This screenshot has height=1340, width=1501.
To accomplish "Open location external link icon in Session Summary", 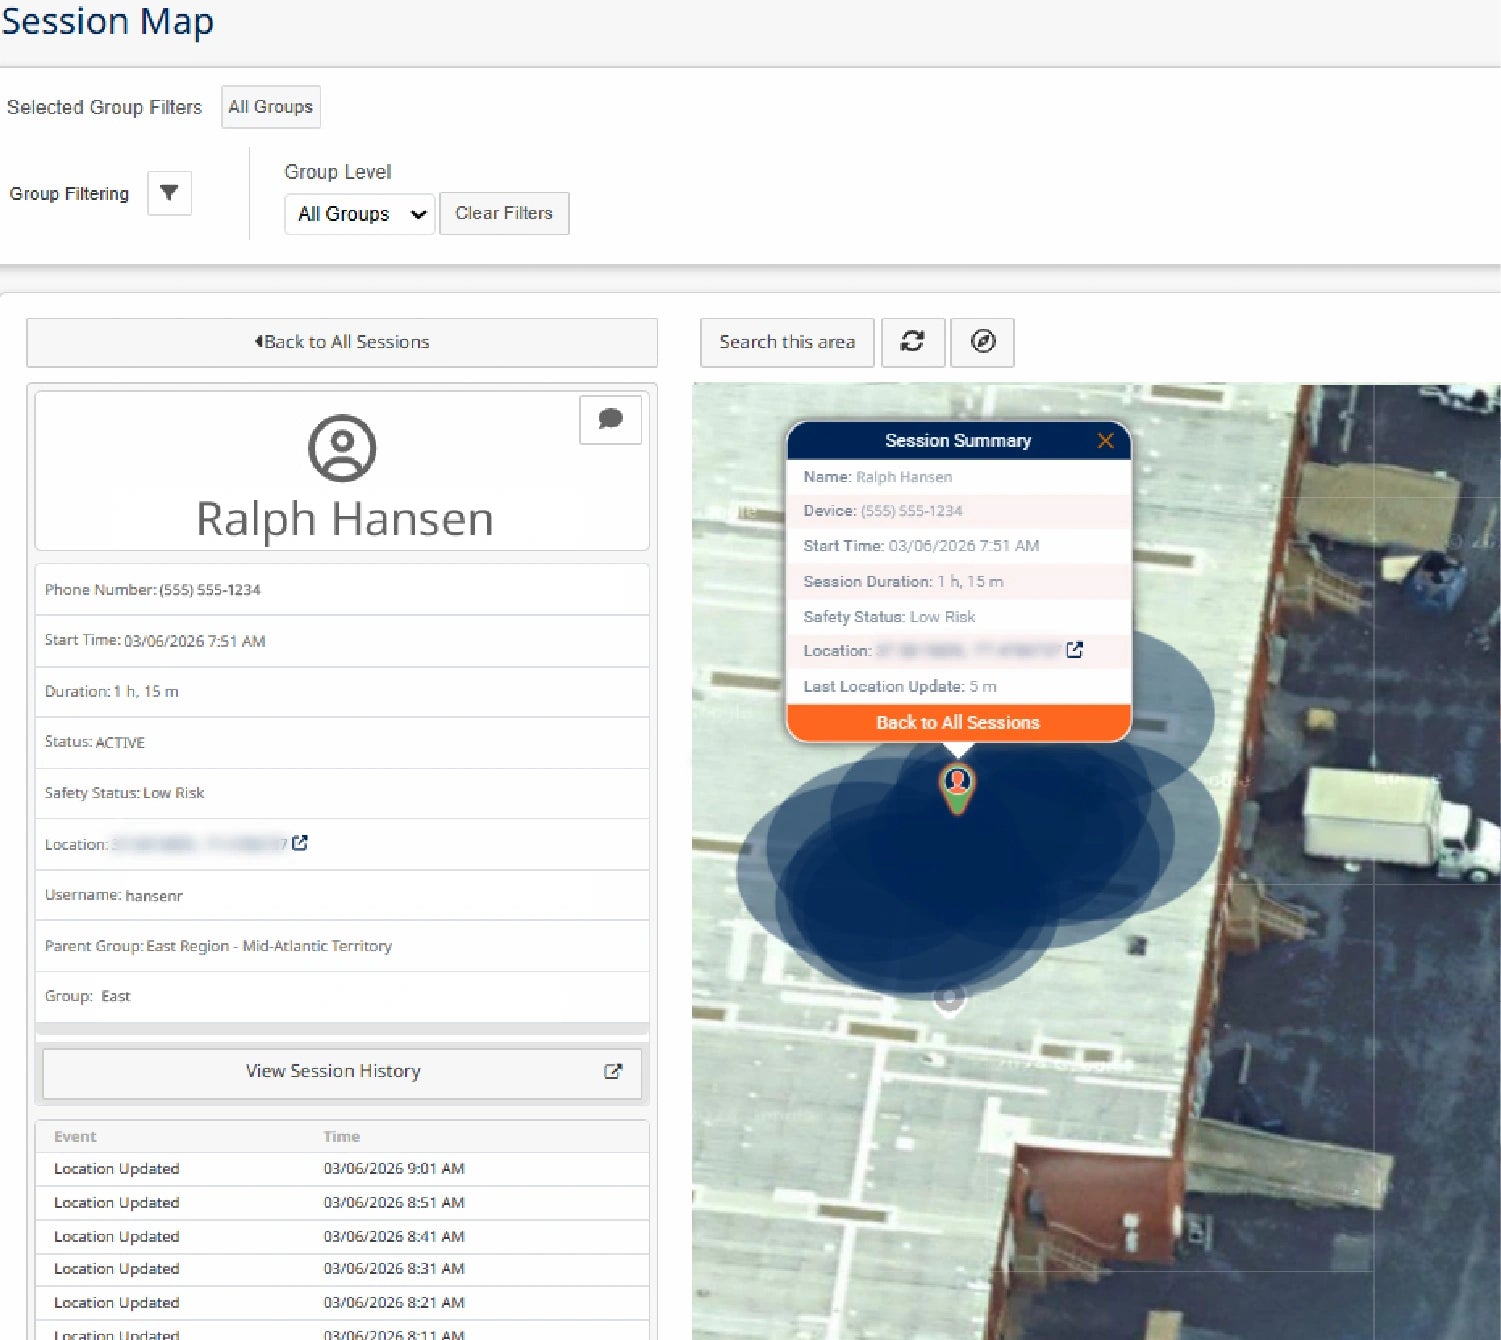I will (1075, 650).
